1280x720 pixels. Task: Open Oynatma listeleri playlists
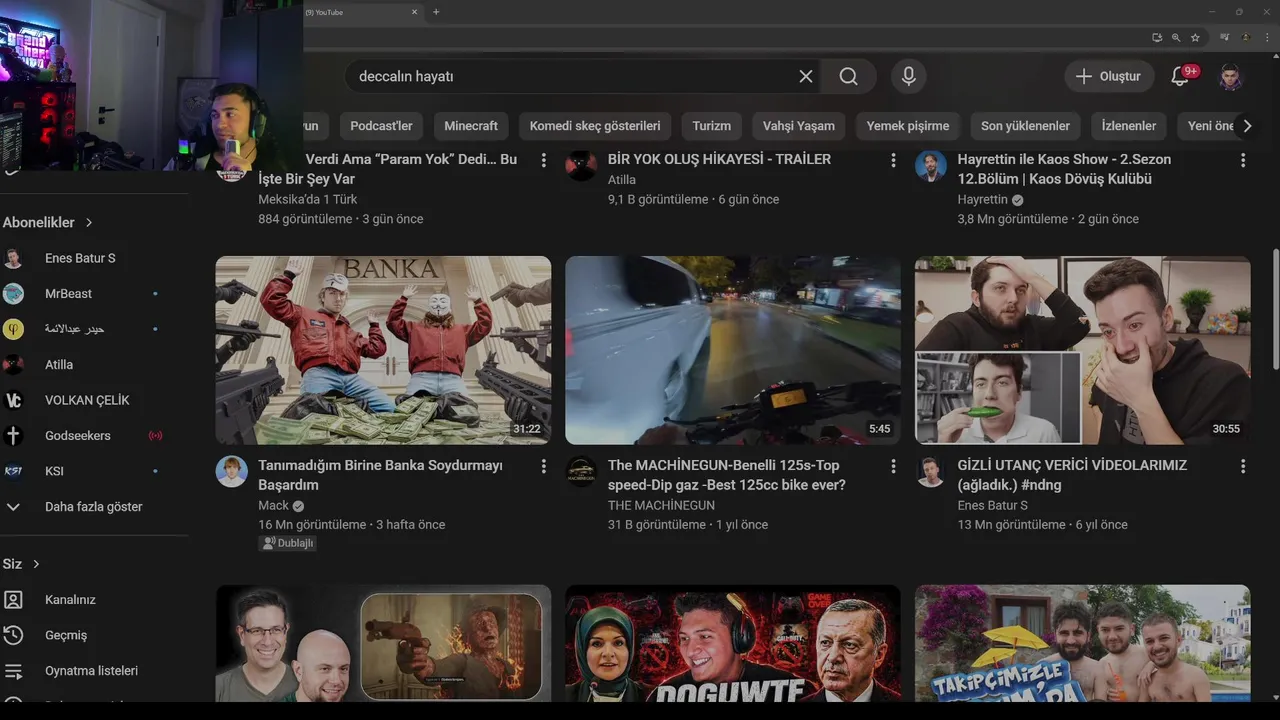pyautogui.click(x=93, y=671)
